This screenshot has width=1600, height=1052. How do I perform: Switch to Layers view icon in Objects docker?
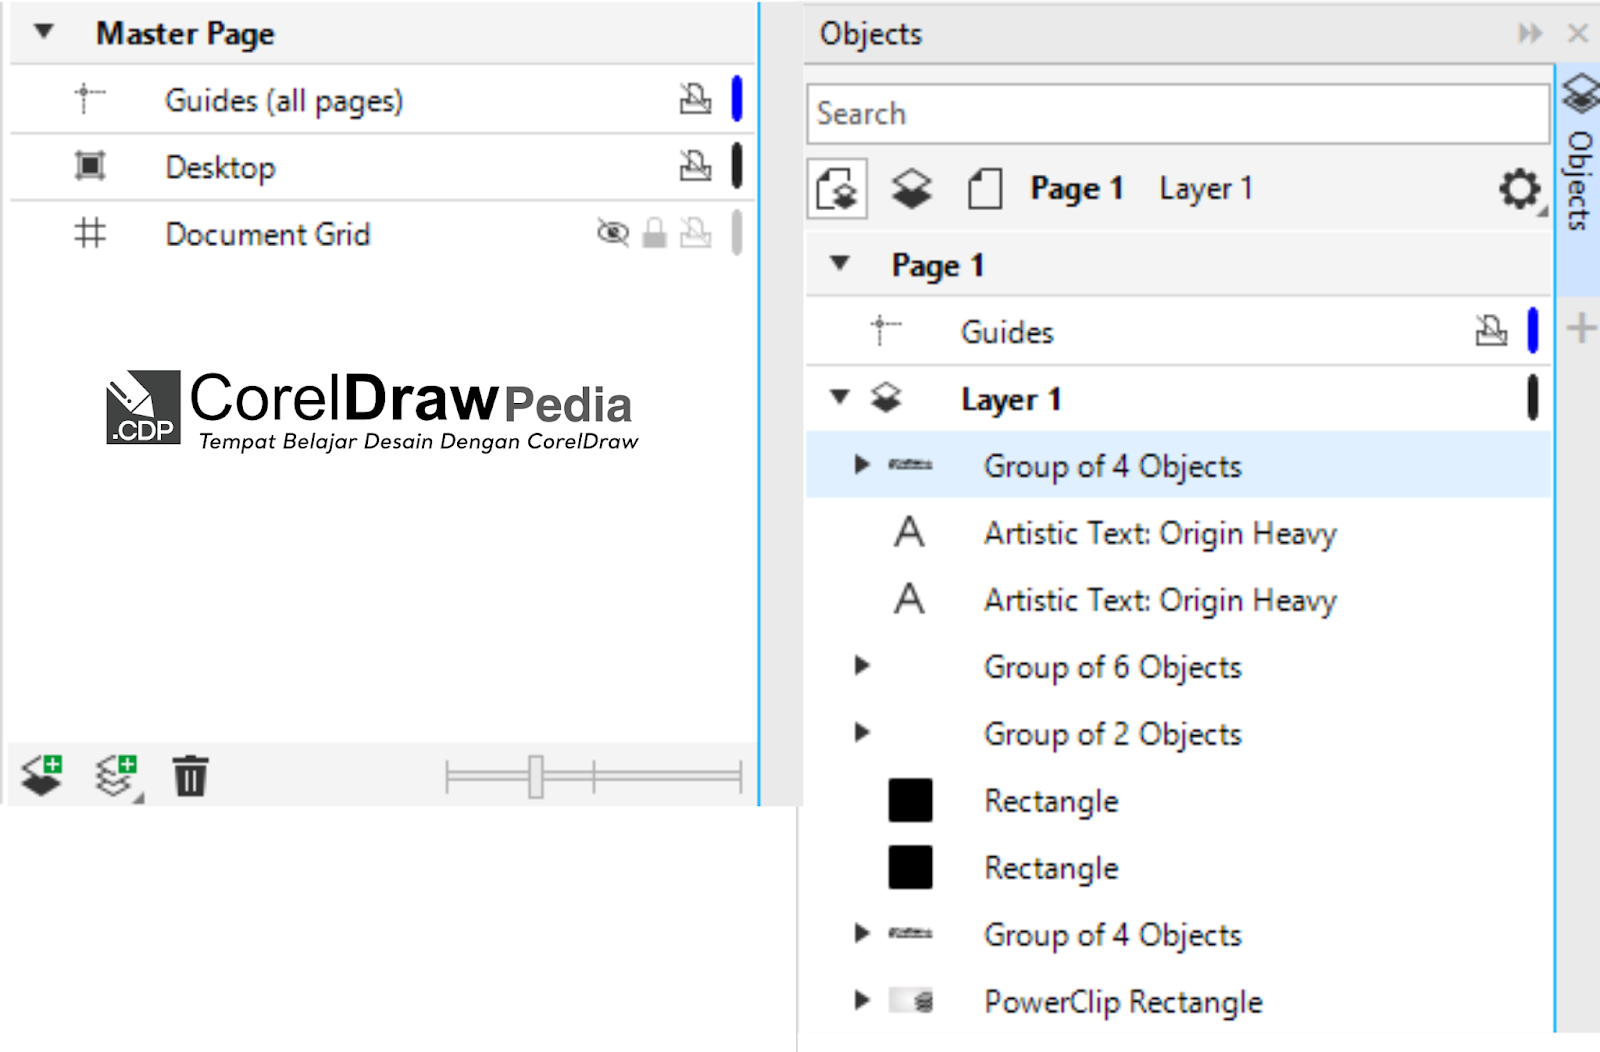click(911, 188)
